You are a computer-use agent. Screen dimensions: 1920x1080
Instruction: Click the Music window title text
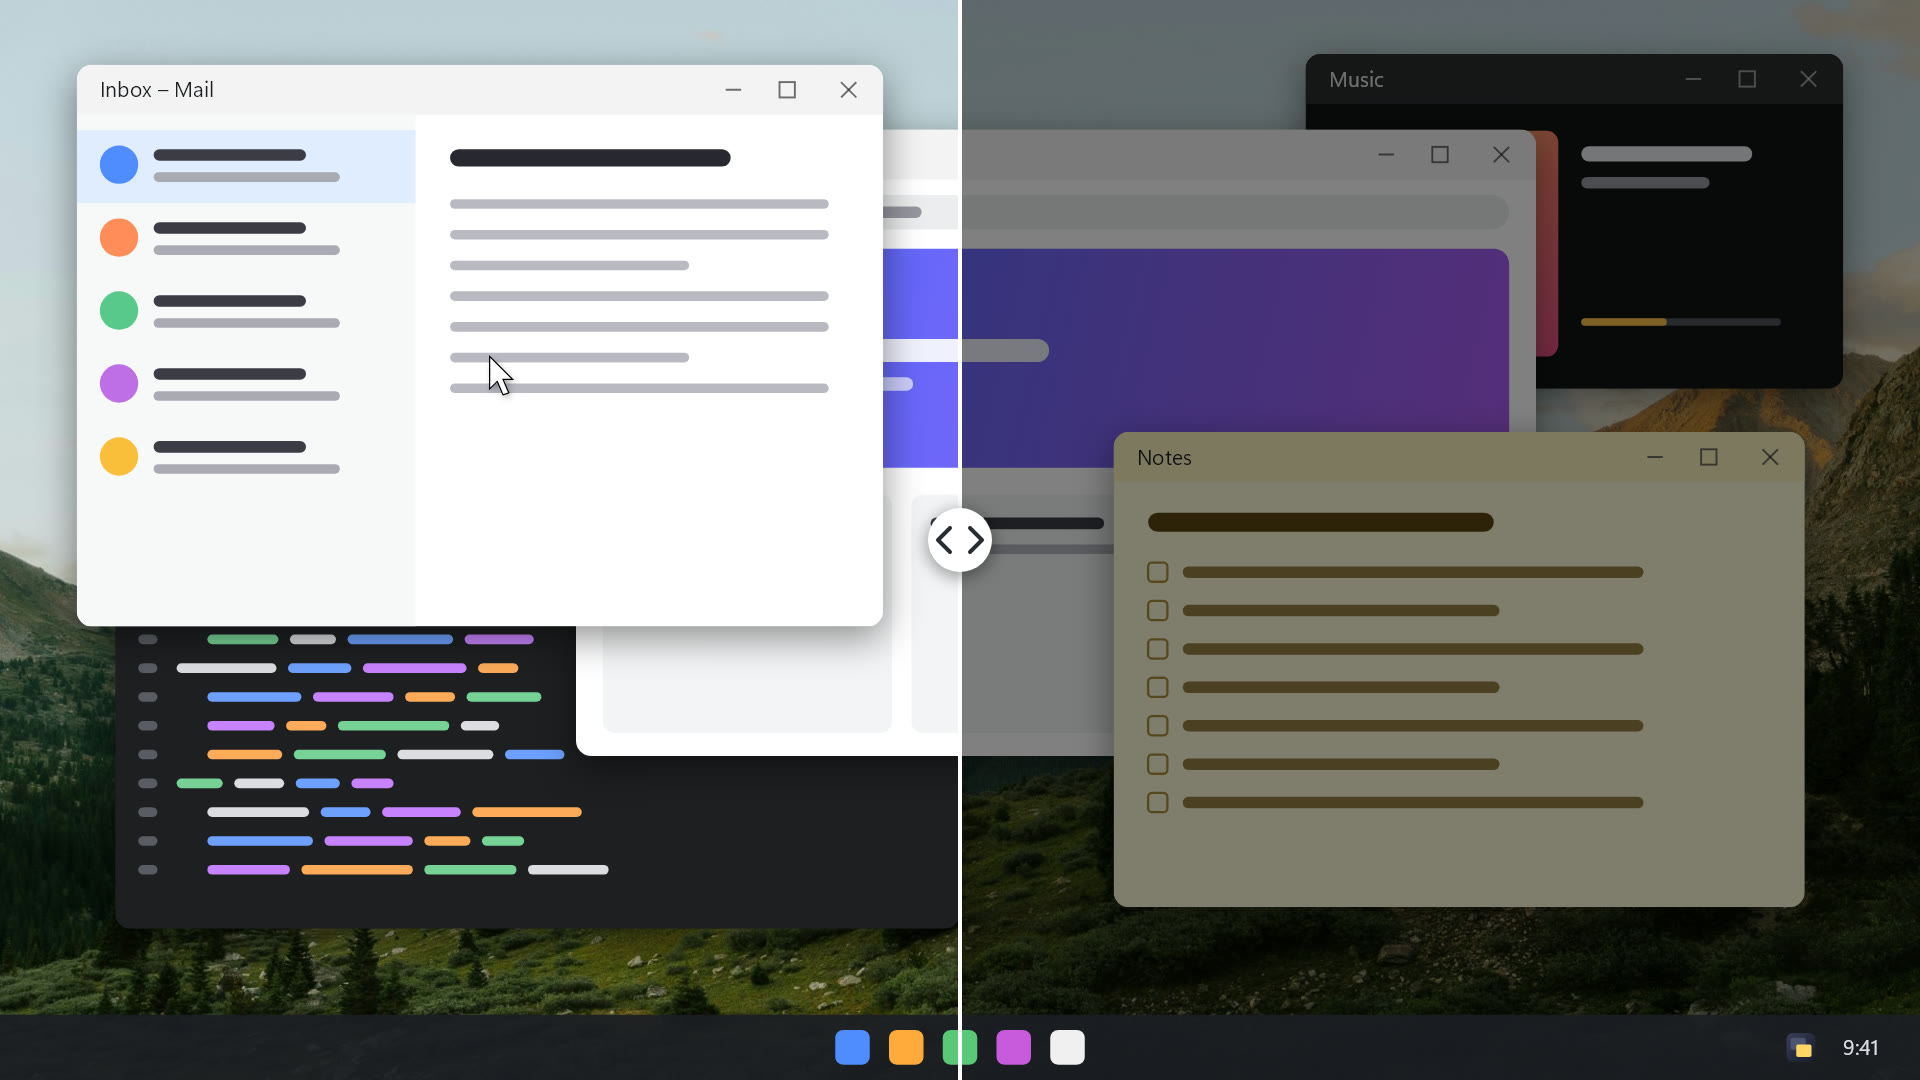click(x=1356, y=80)
